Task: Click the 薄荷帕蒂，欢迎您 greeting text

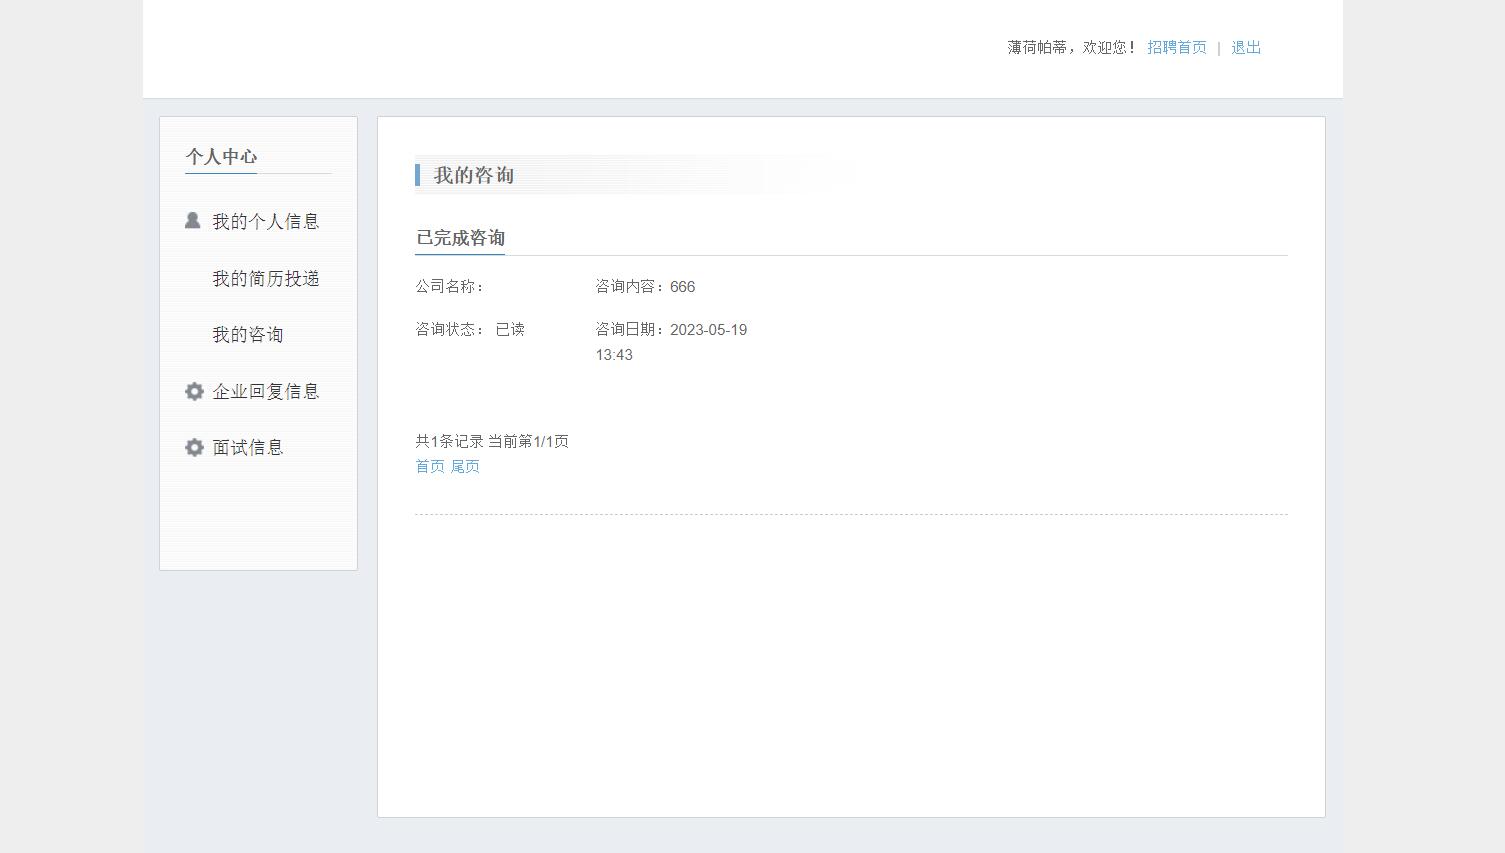Action: 1072,47
